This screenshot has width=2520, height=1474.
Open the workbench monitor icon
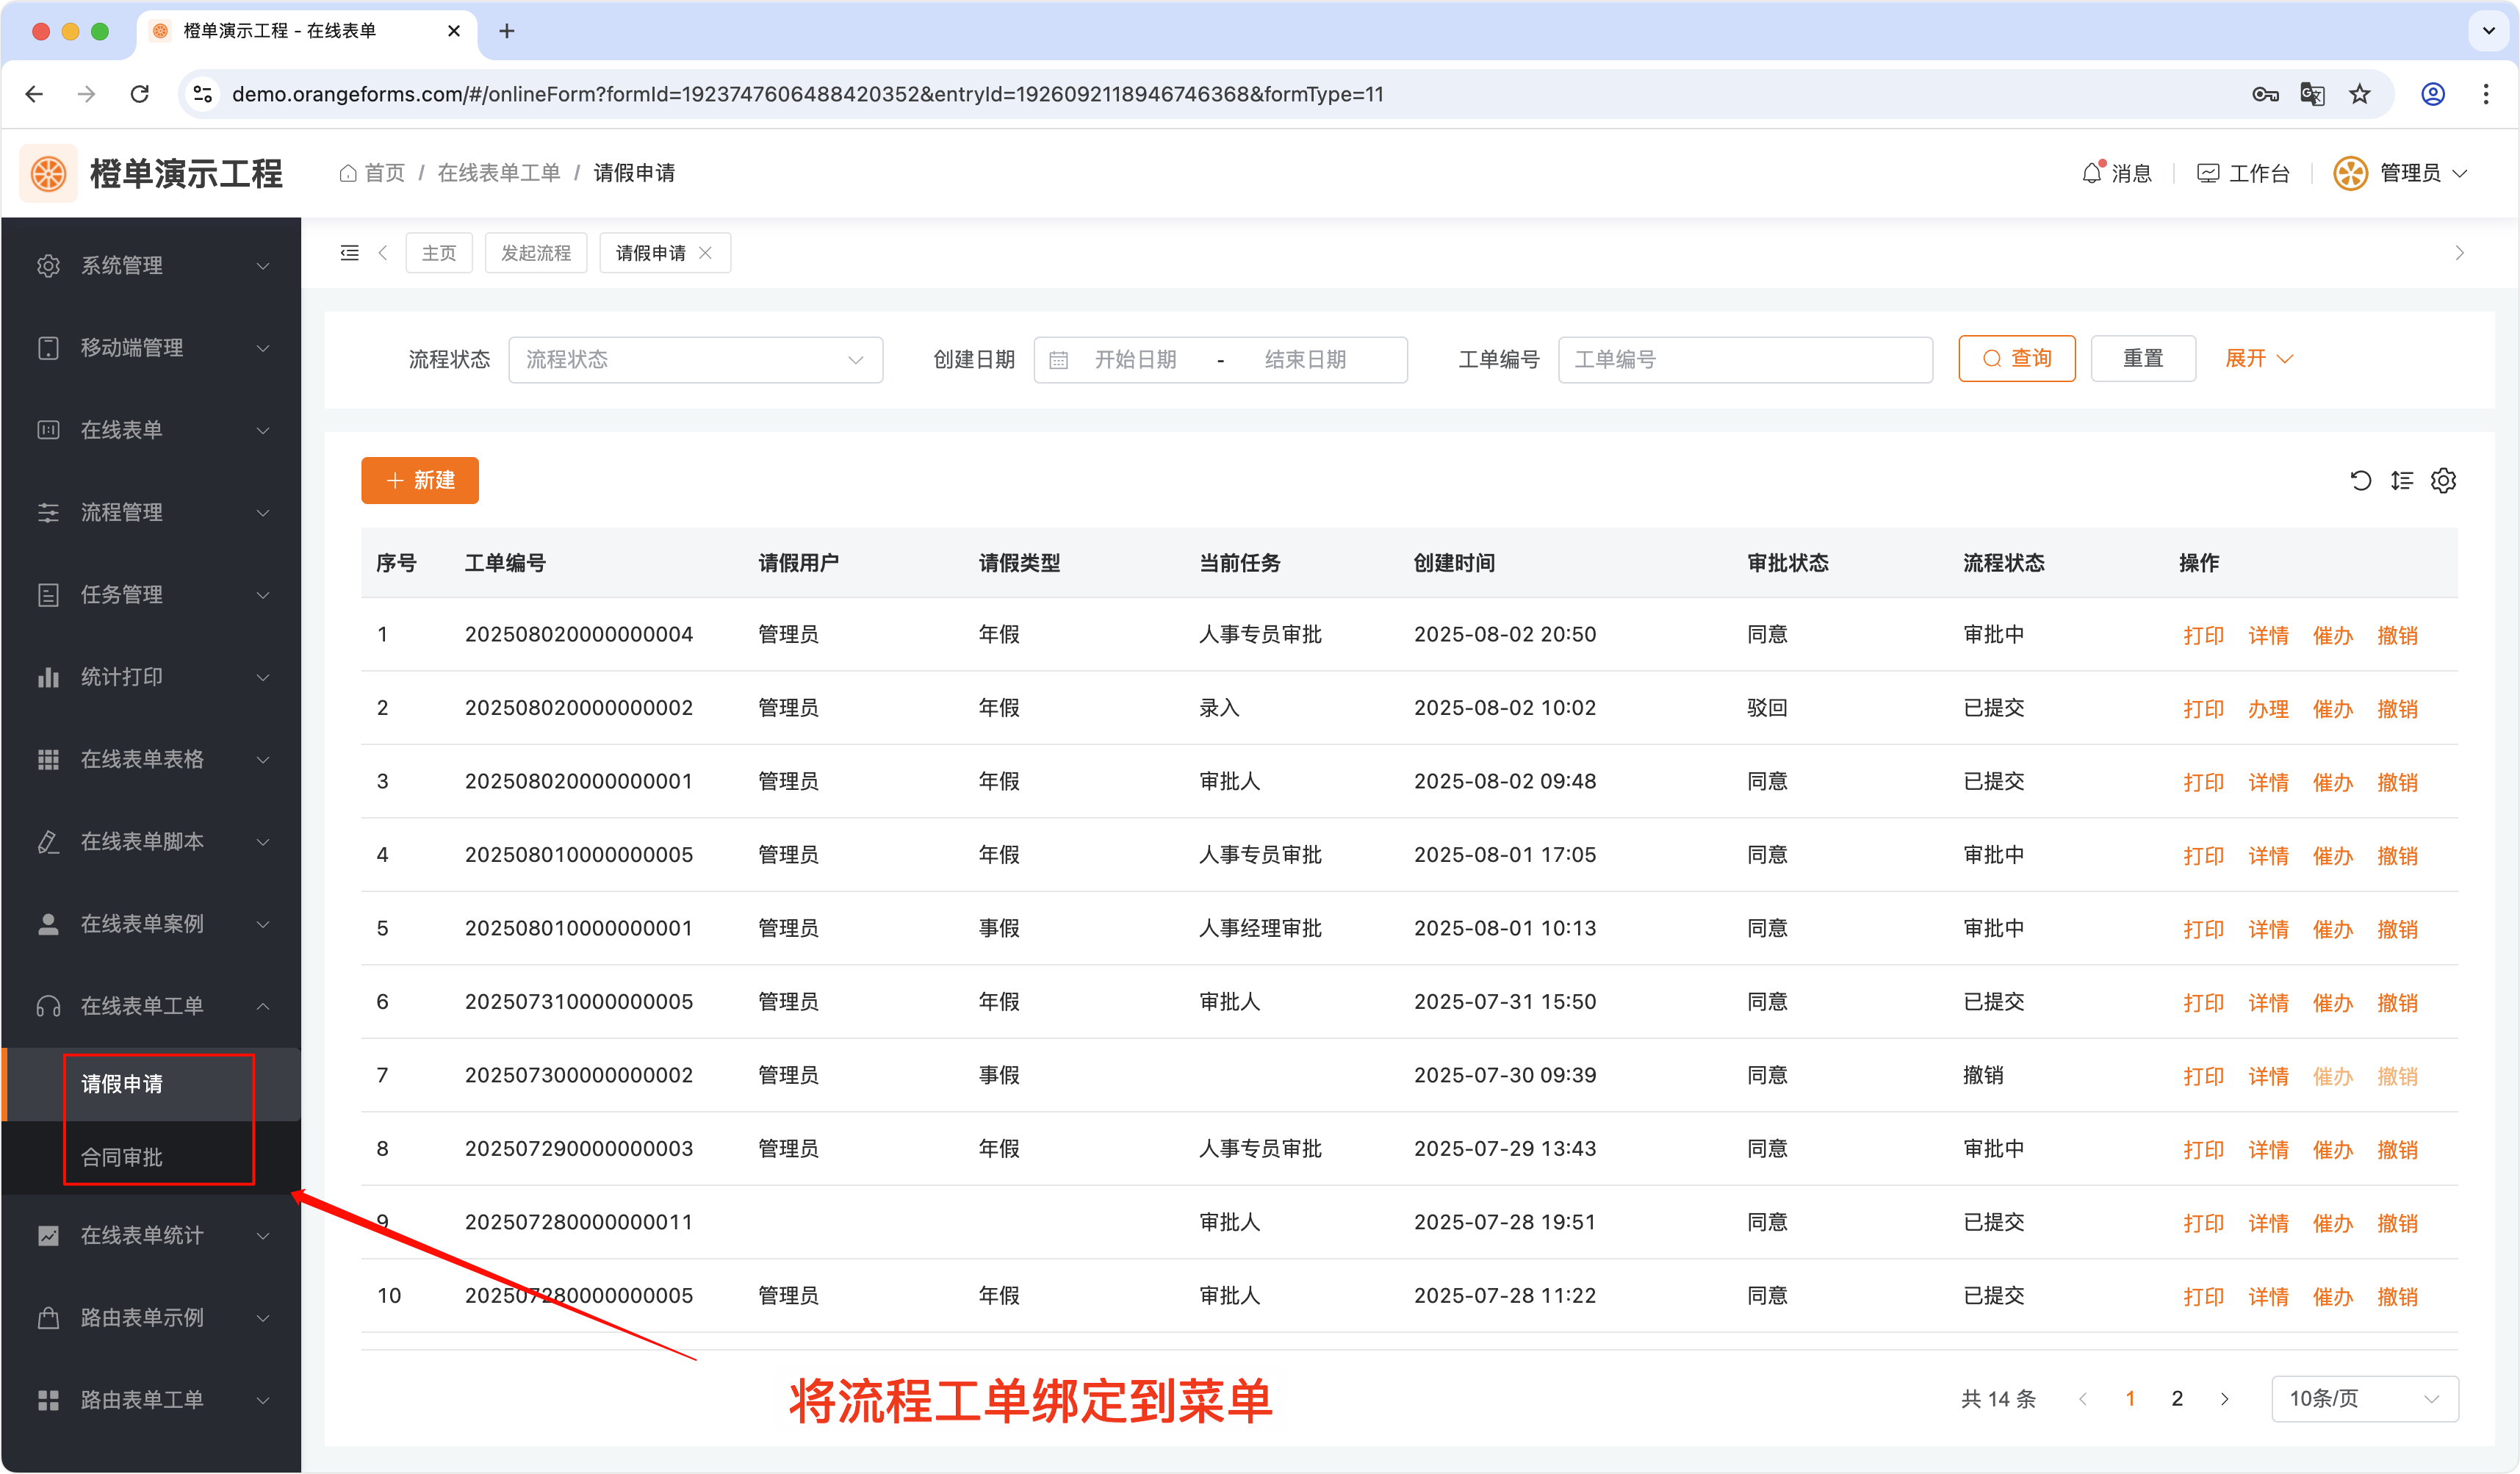pos(2207,173)
